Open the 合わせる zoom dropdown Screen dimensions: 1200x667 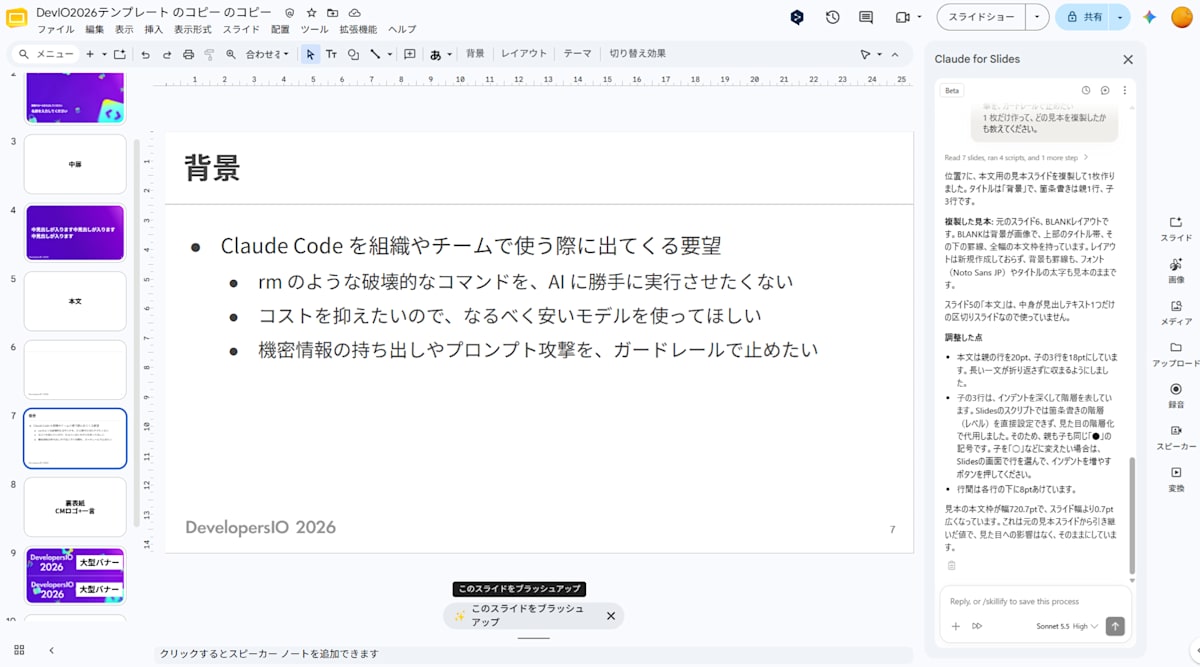(x=267, y=54)
